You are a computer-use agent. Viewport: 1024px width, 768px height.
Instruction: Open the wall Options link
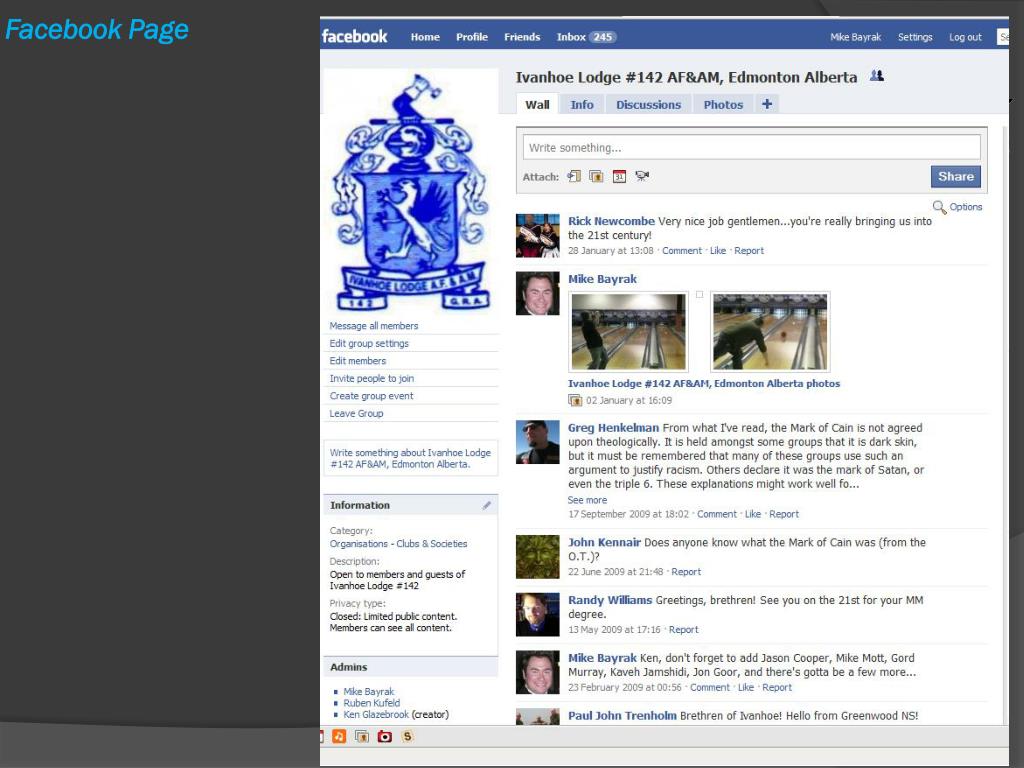(x=965, y=207)
